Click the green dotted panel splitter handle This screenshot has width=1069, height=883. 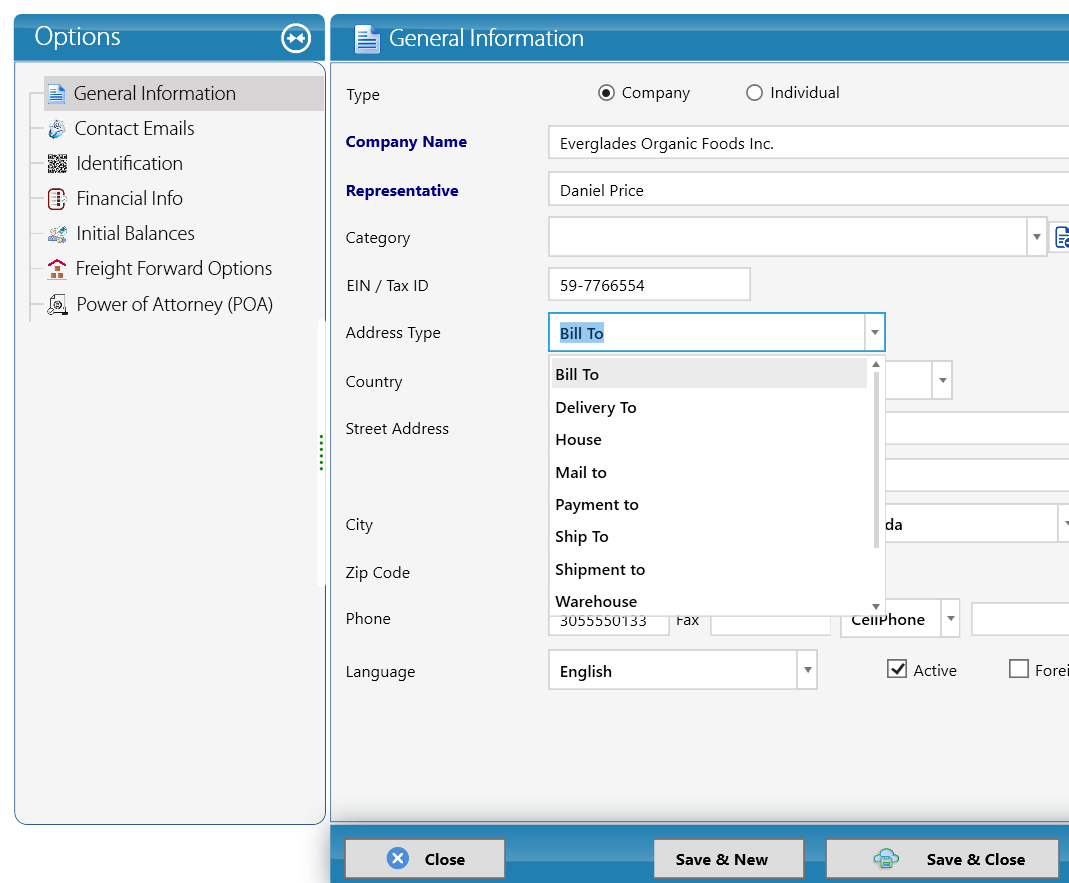[x=321, y=453]
